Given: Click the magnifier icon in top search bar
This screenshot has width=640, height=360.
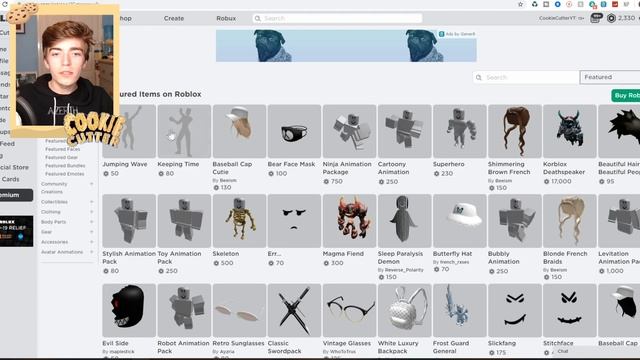Looking at the screenshot, I should pyautogui.click(x=258, y=18).
